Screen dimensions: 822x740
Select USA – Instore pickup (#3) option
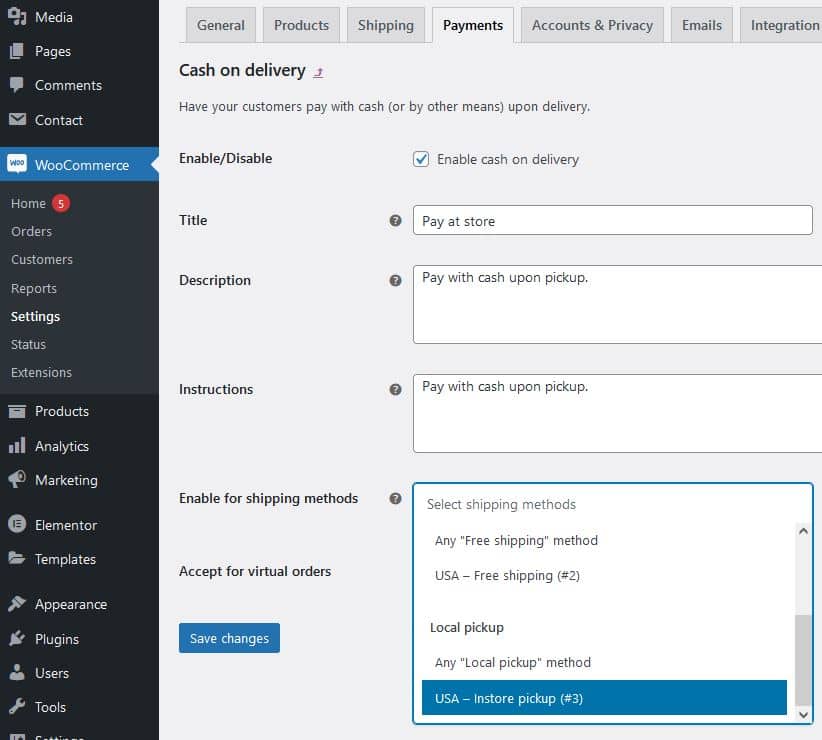coord(604,698)
